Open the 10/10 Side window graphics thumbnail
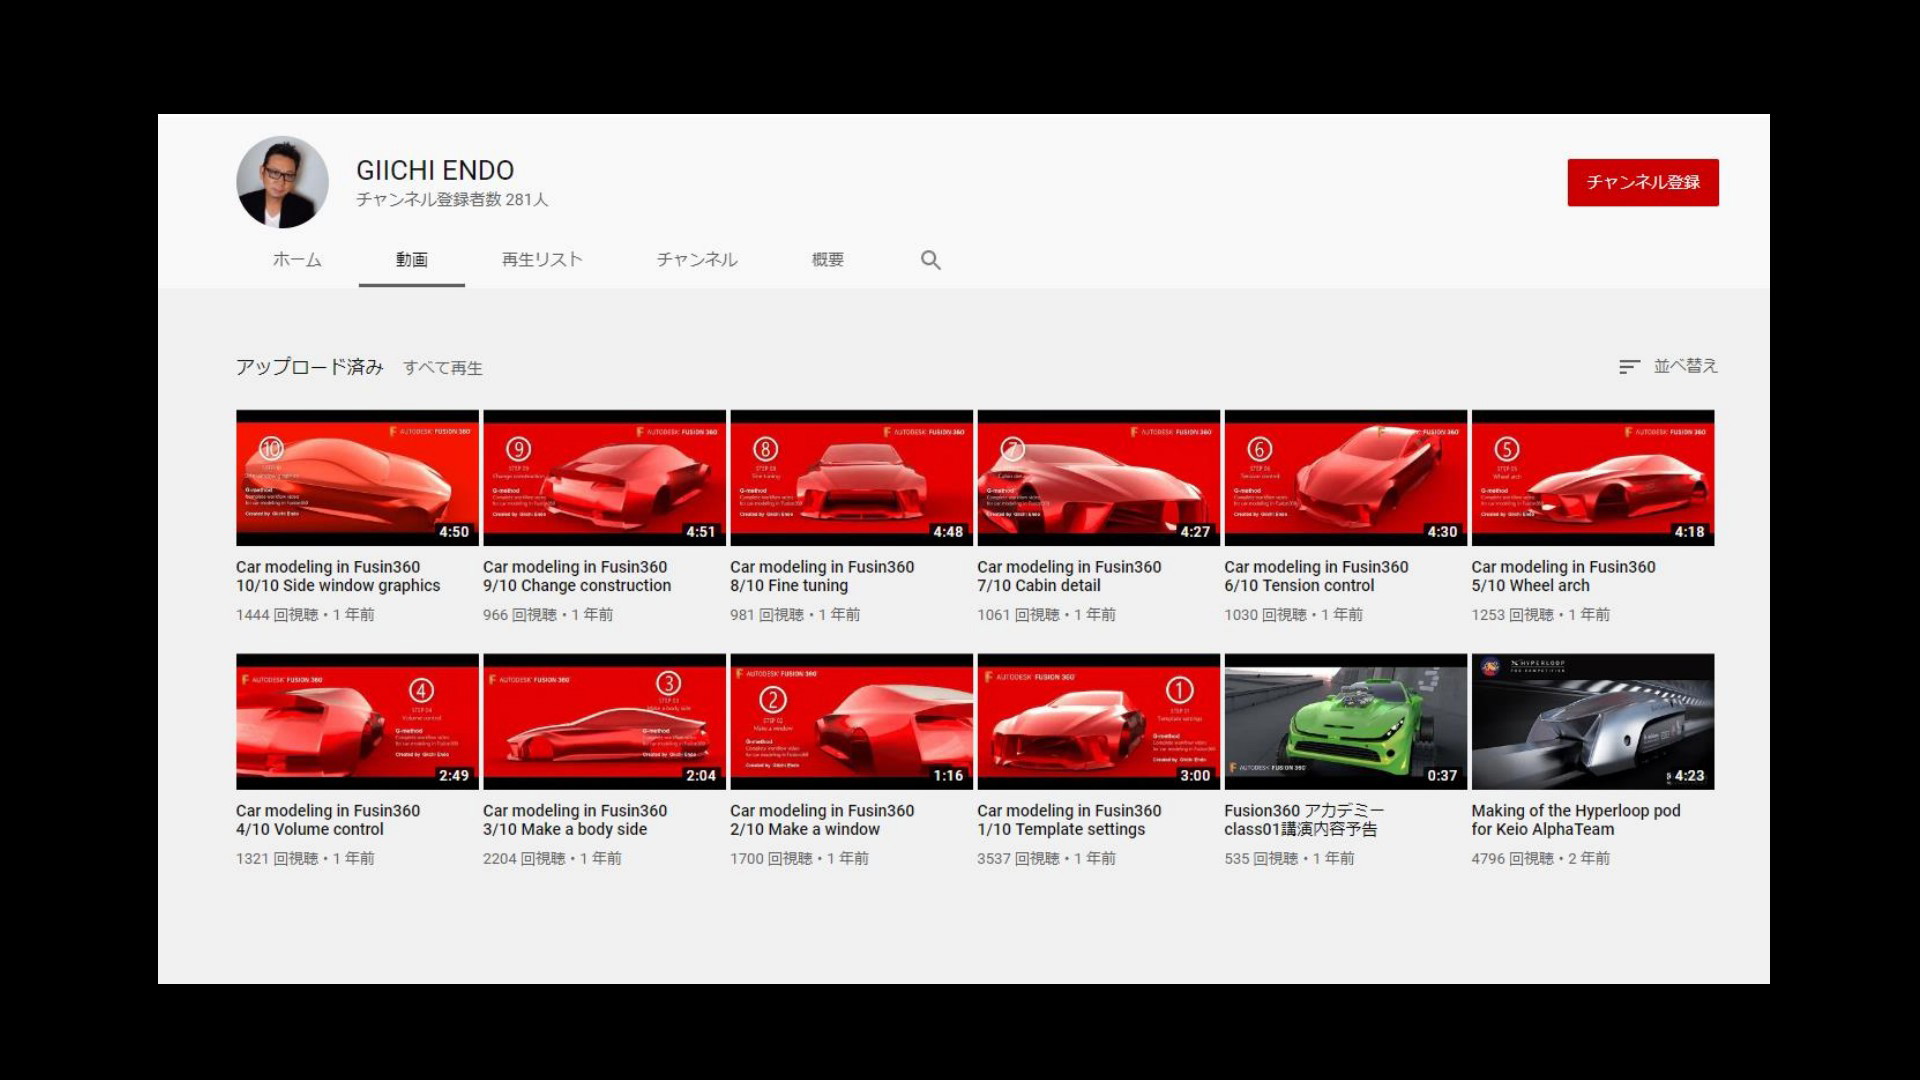Image resolution: width=1920 pixels, height=1080 pixels. click(357, 478)
